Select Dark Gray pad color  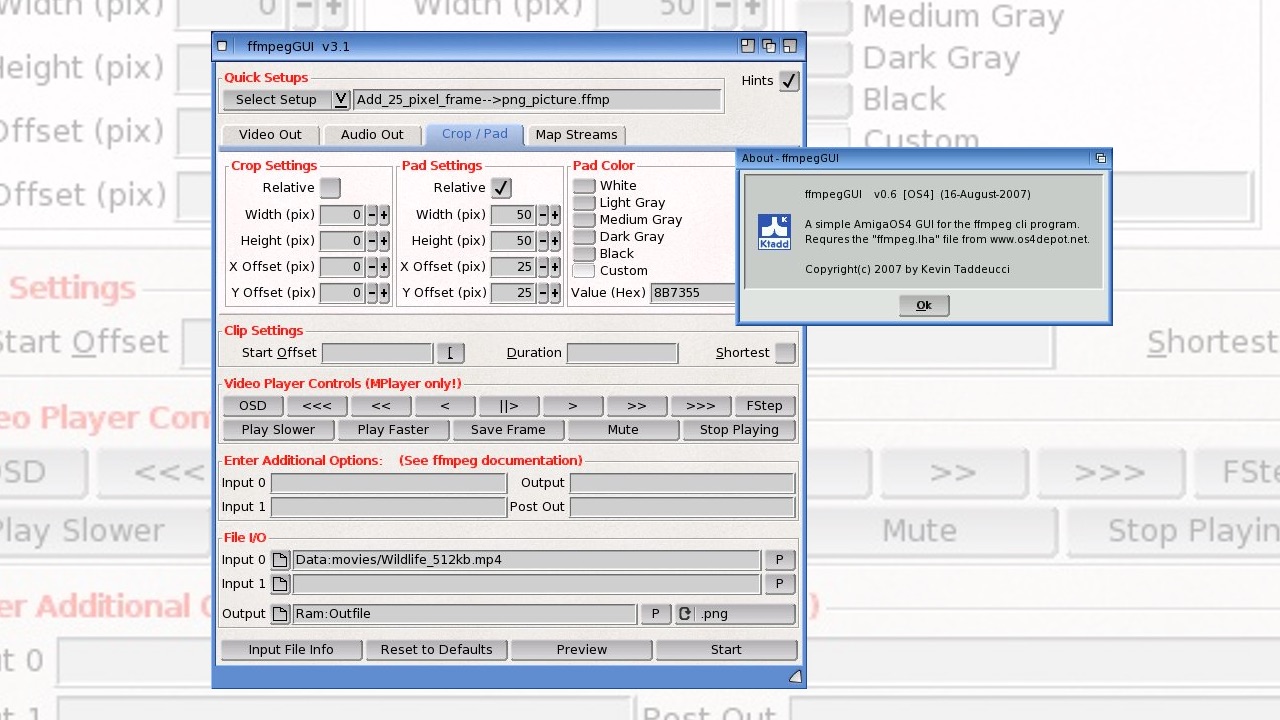(584, 237)
